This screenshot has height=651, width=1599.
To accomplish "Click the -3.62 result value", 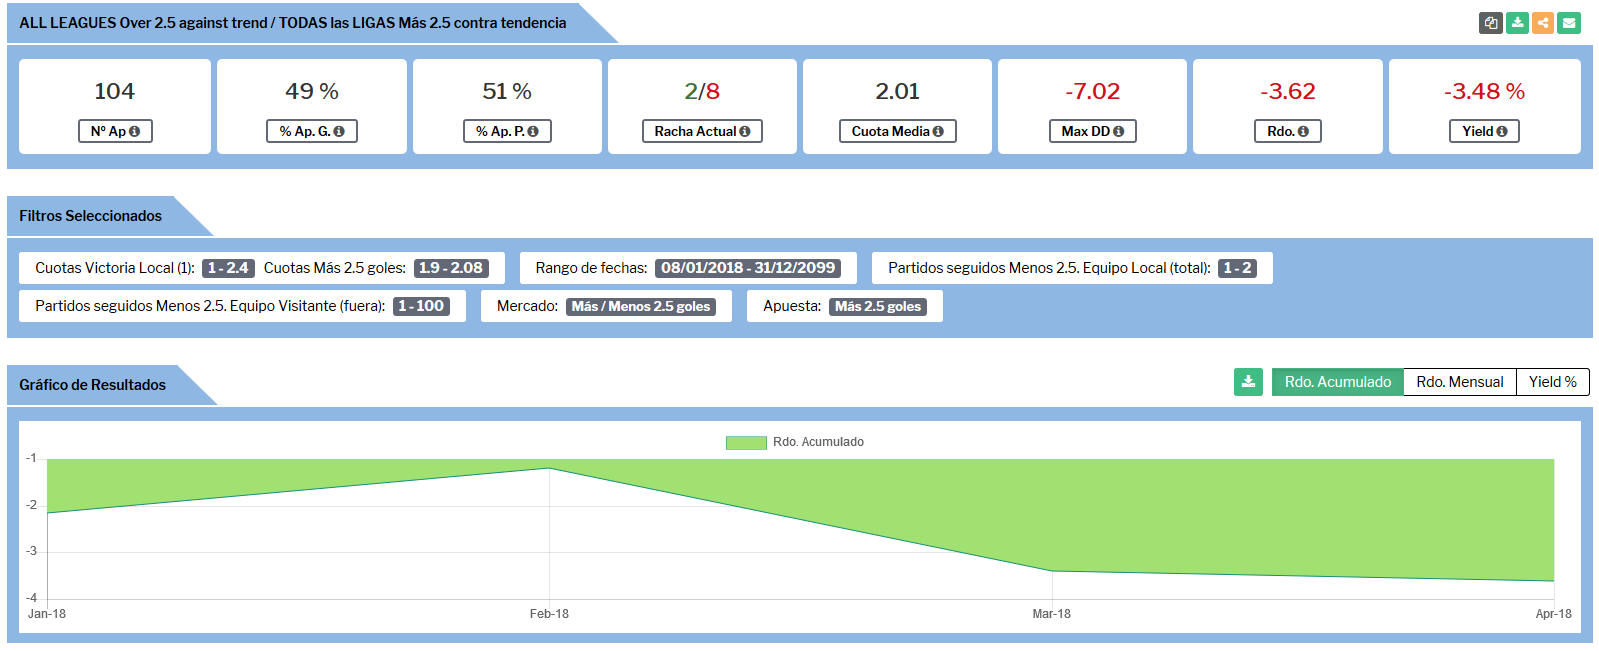I will click(x=1287, y=91).
